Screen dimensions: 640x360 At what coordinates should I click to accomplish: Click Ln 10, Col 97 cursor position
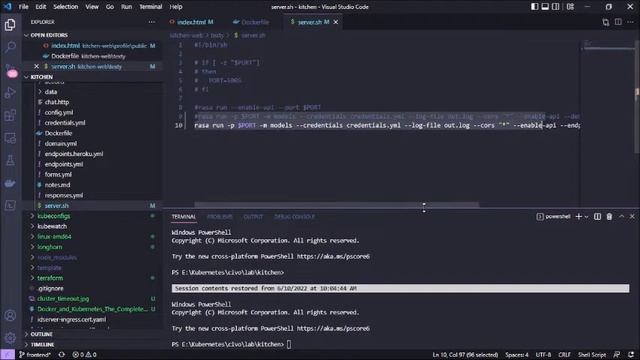click(465, 355)
